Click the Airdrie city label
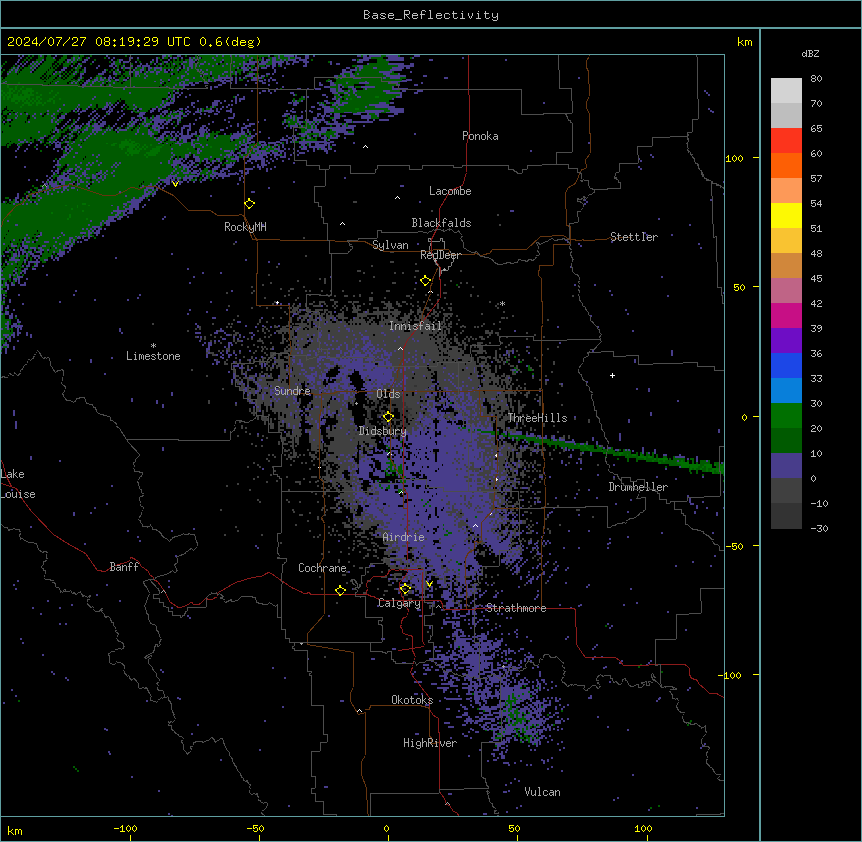This screenshot has height=842, width=862. click(x=404, y=537)
